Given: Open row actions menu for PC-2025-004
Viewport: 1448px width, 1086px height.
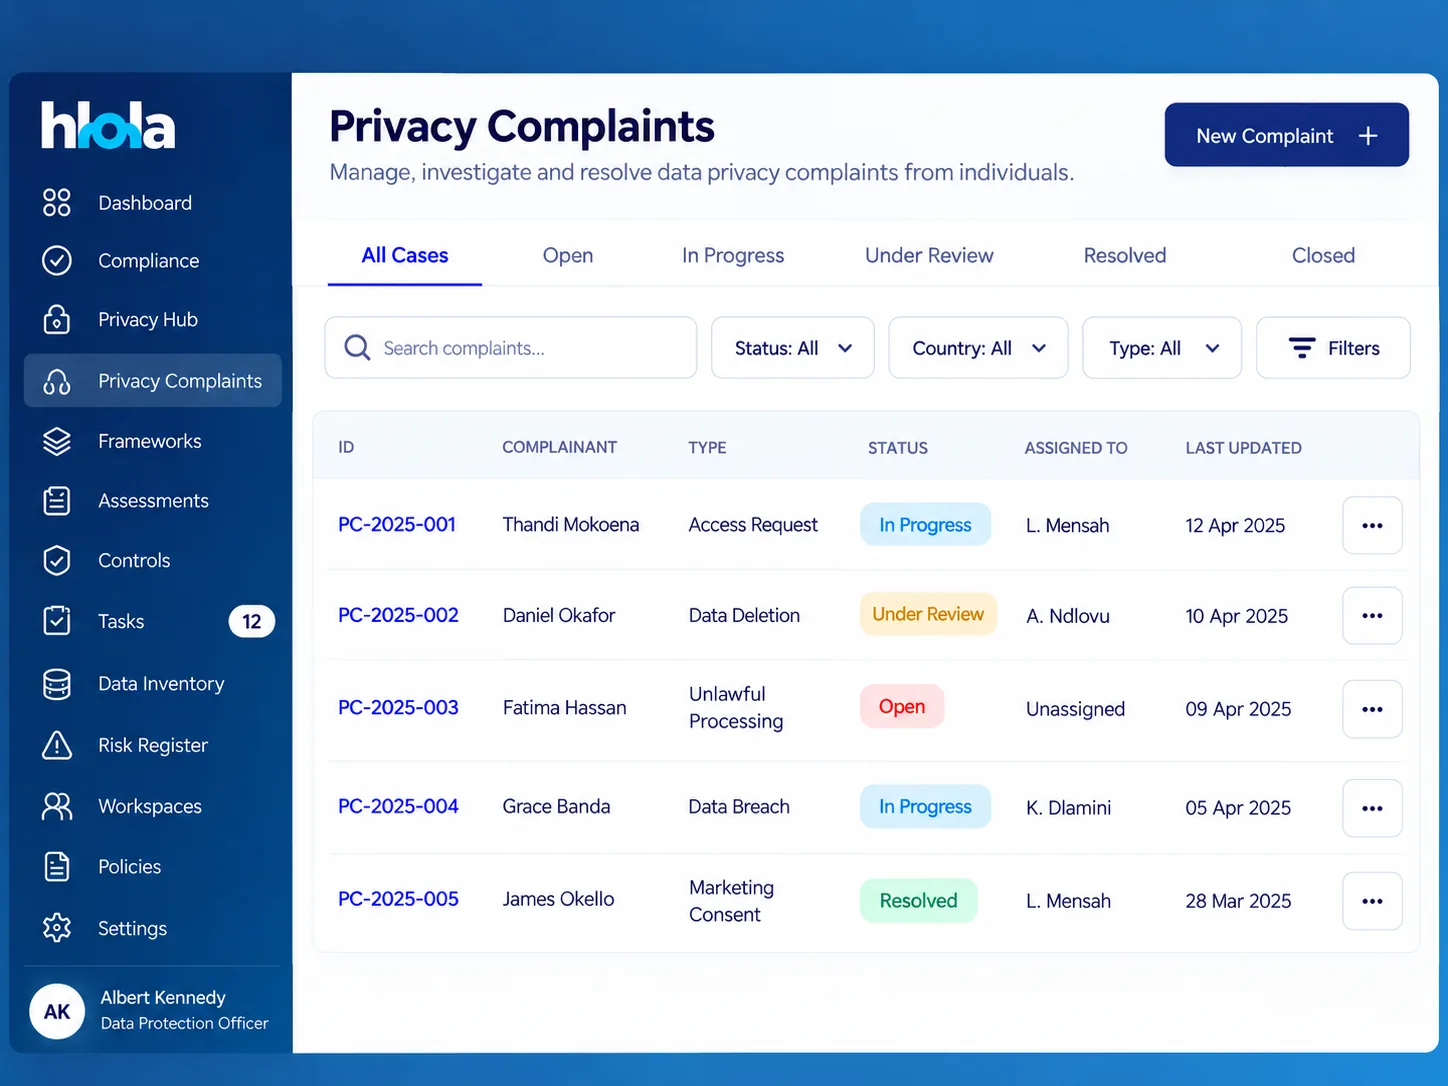Looking at the screenshot, I should click(1372, 808).
